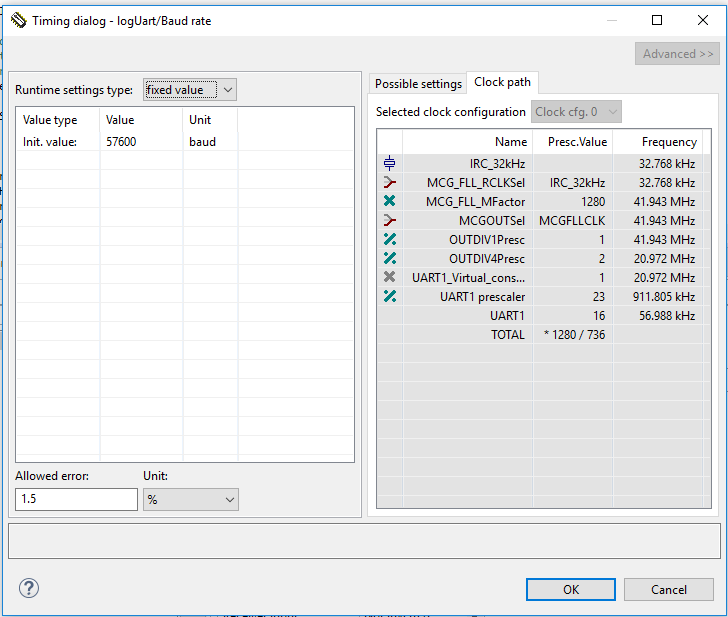This screenshot has height=617, width=728.
Task: Switch to the Clock path tab
Action: [502, 82]
